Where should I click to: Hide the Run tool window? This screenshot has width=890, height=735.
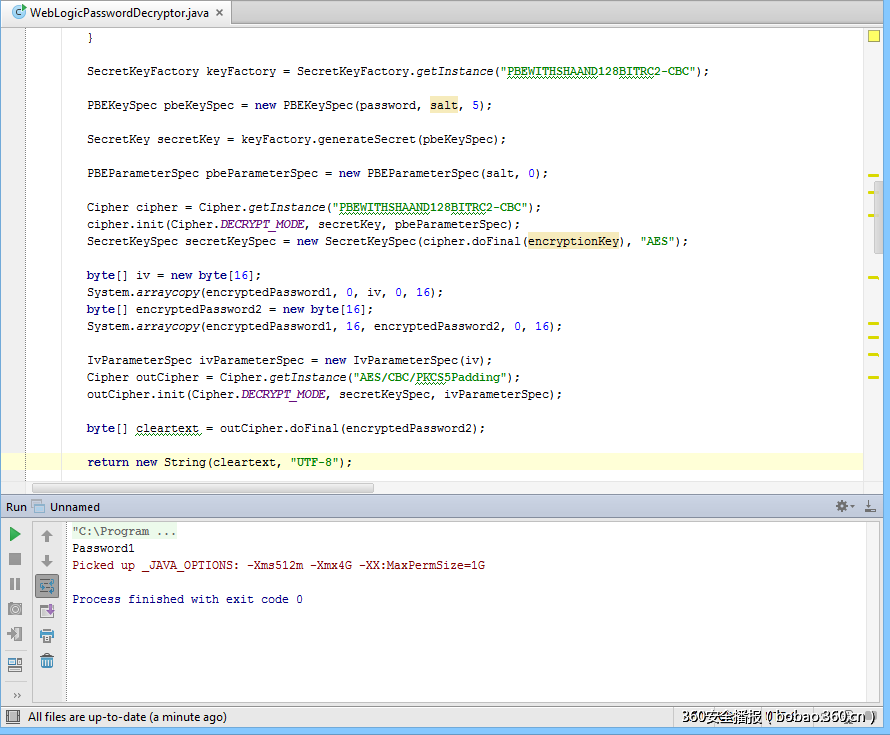point(870,506)
